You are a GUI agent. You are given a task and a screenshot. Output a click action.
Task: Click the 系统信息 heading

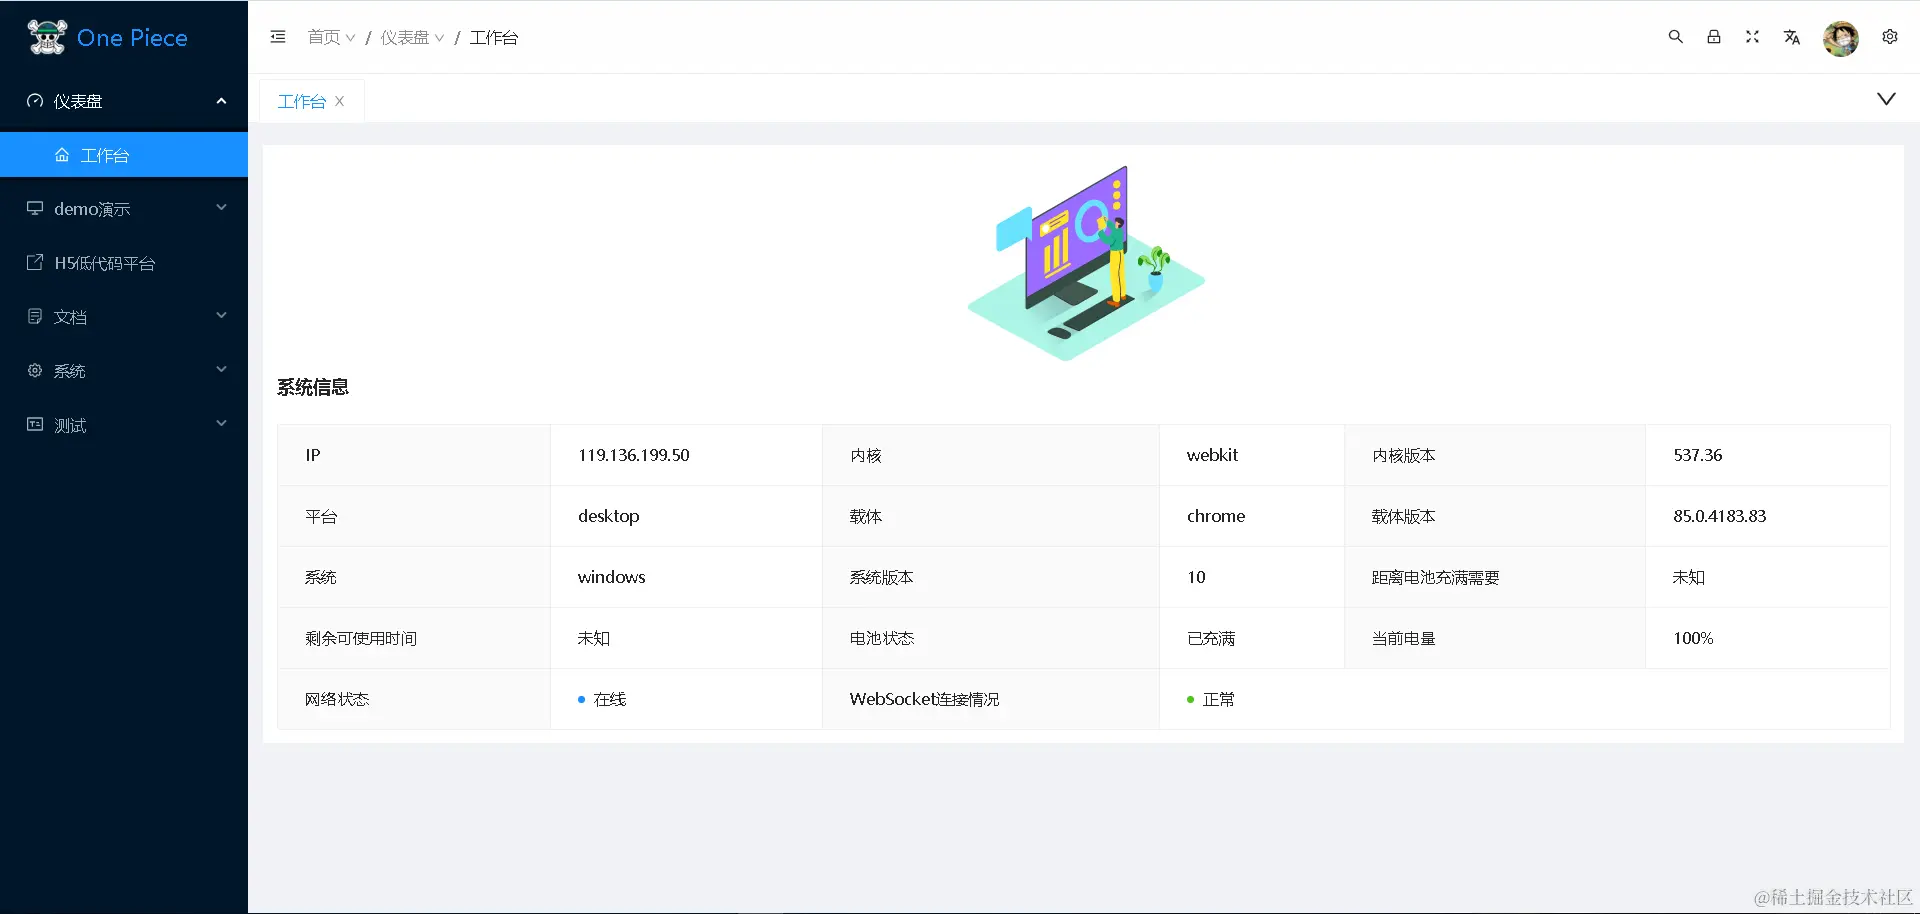pyautogui.click(x=313, y=387)
